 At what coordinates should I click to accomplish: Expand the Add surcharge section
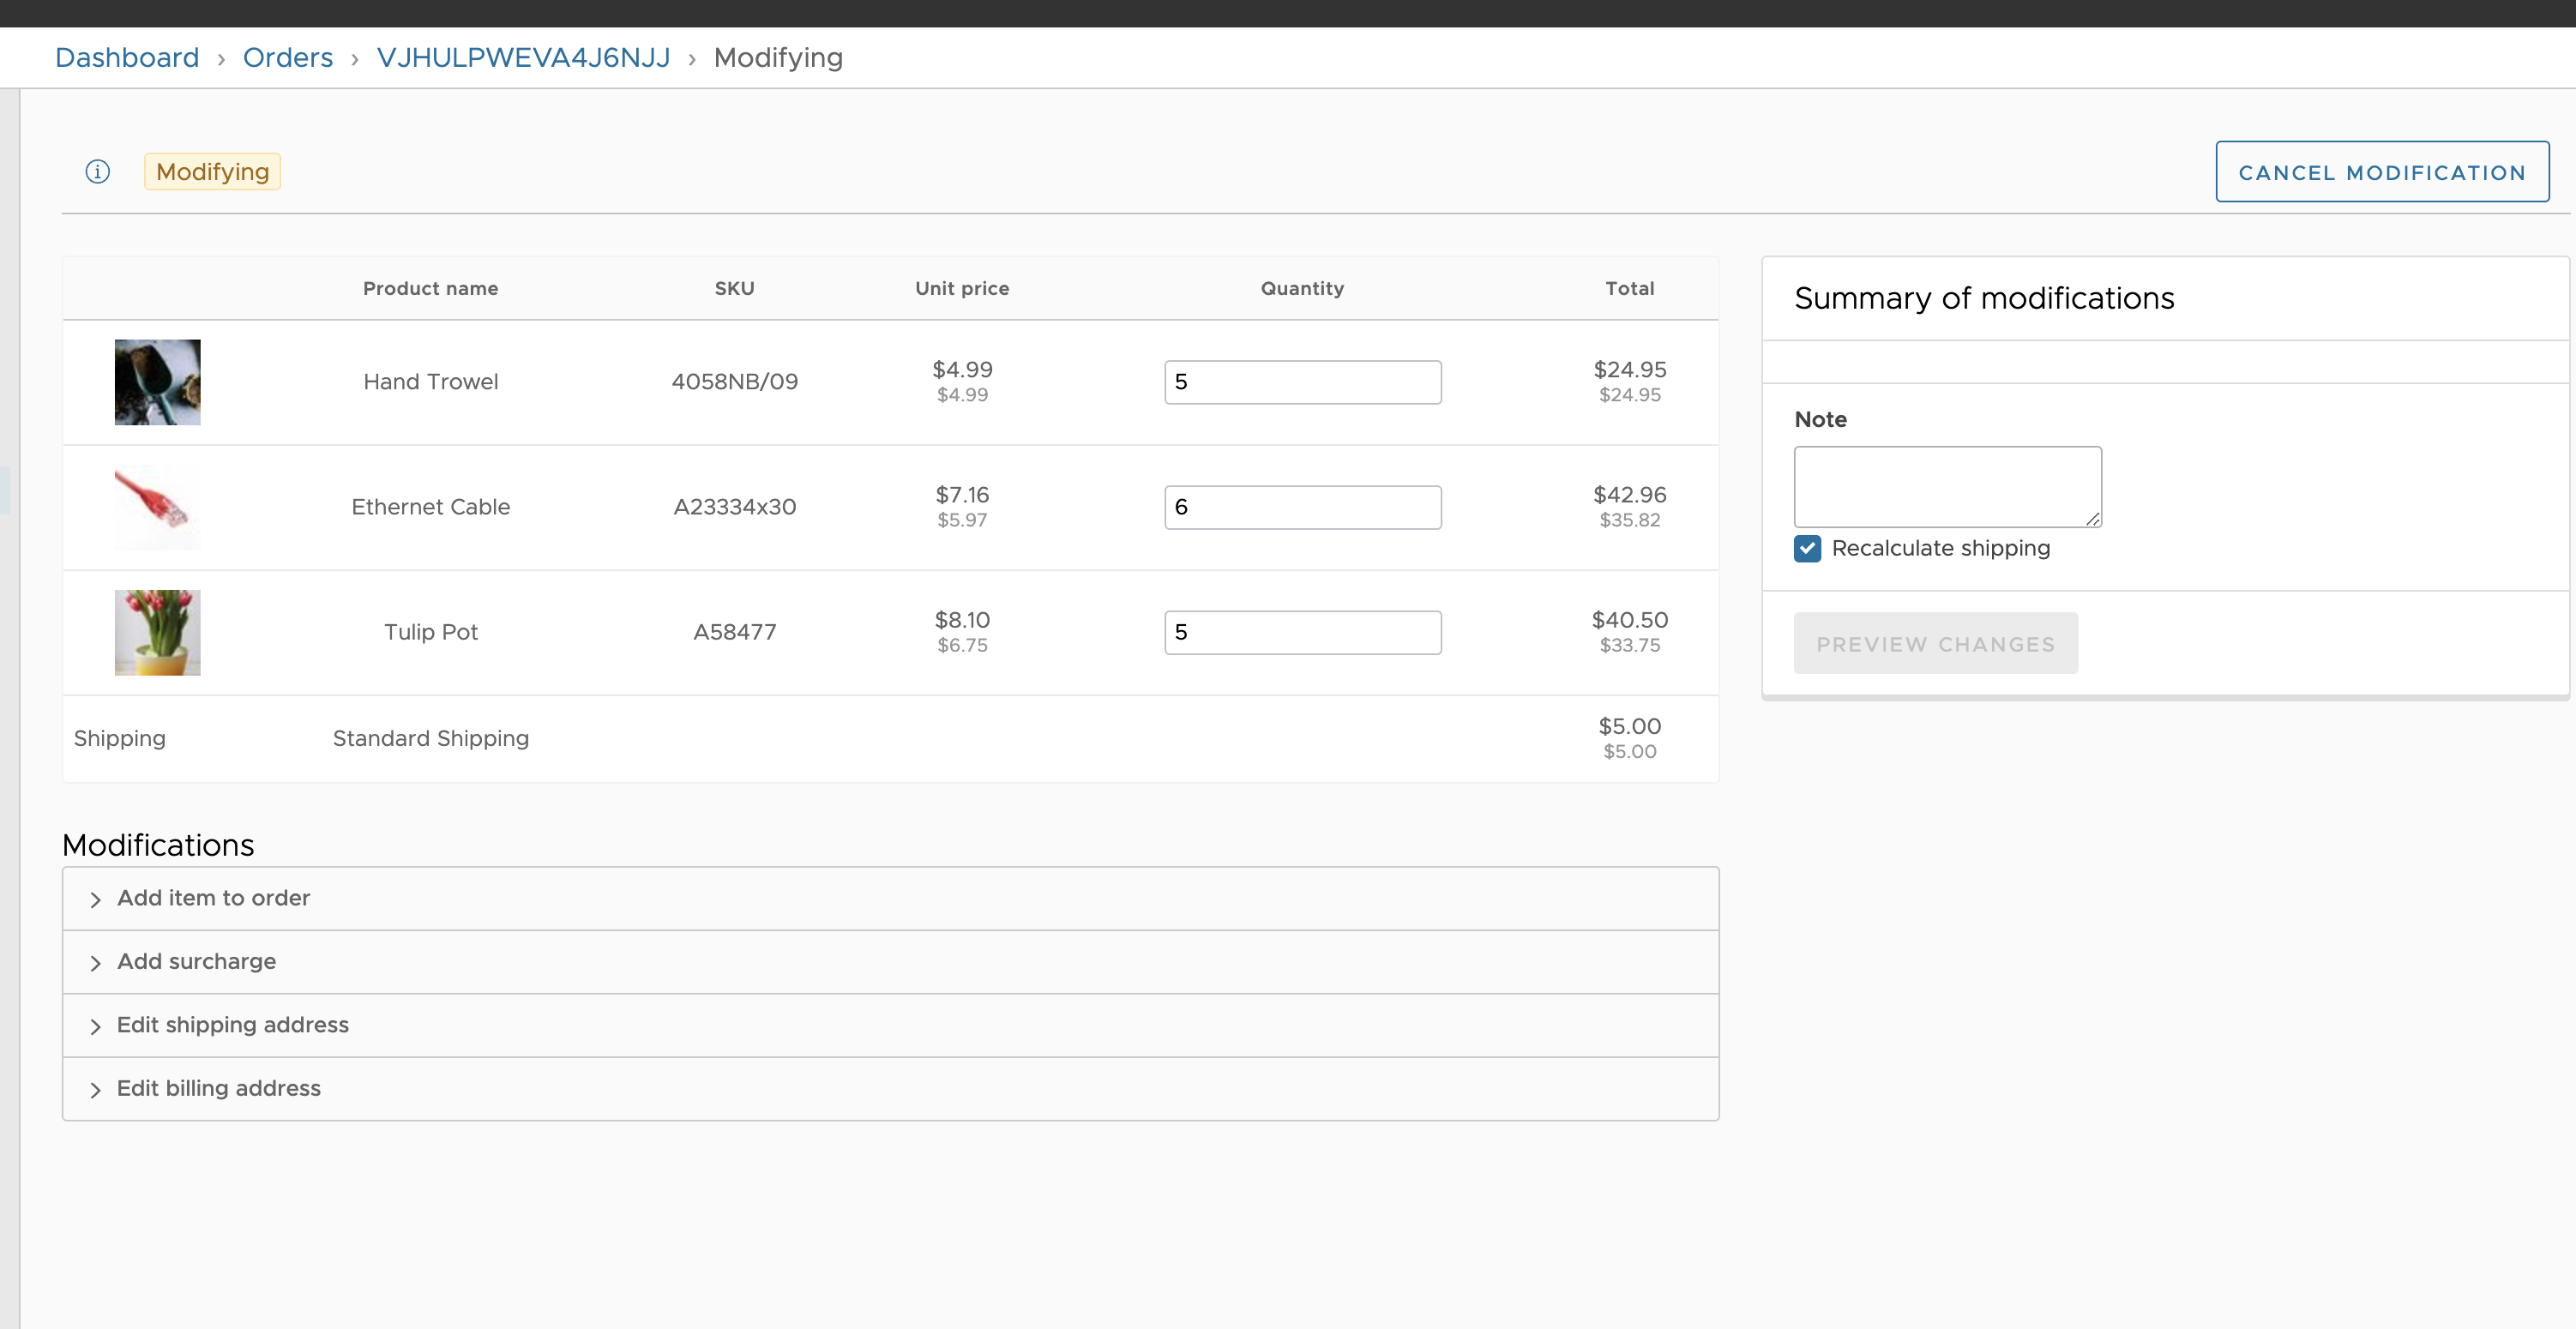(x=196, y=962)
